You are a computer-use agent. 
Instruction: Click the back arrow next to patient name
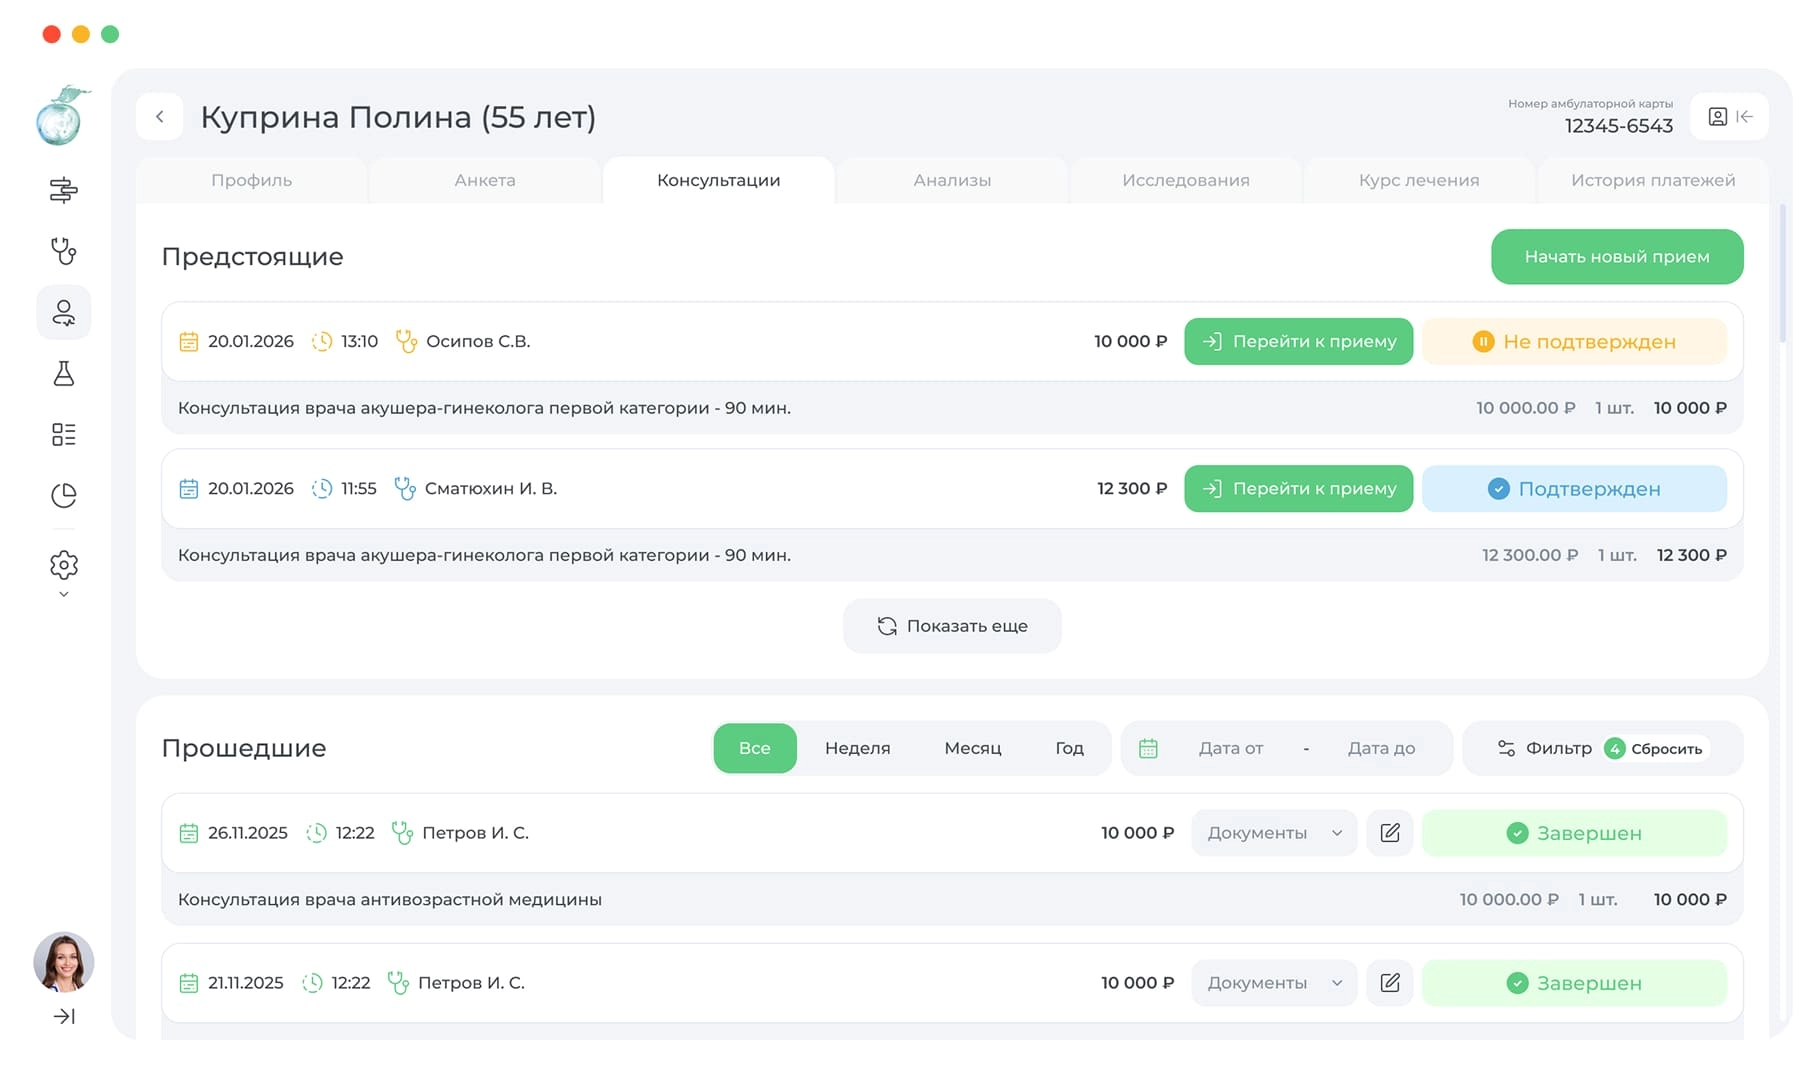(x=160, y=117)
